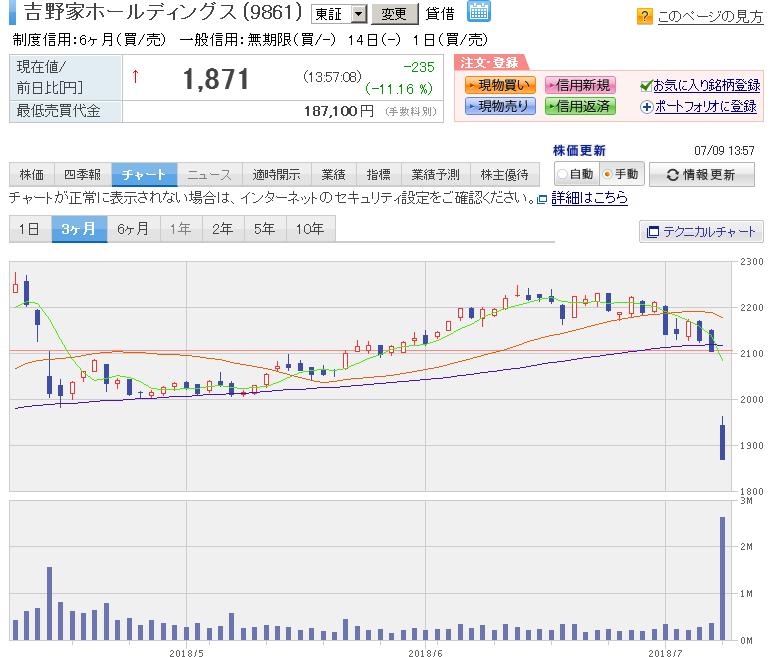
Task: Switch to the 適時開示 tab
Action: [276, 174]
